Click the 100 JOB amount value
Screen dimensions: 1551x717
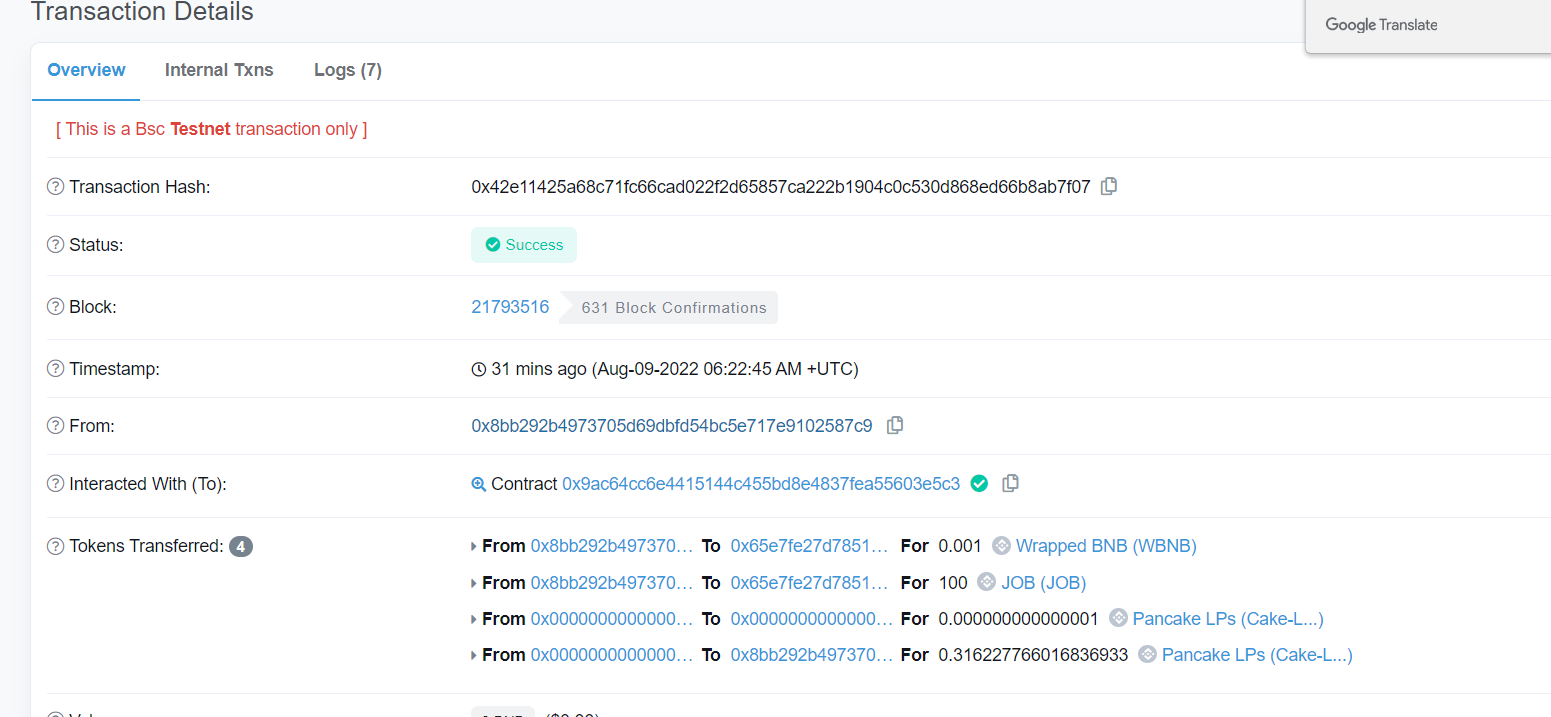tap(953, 582)
